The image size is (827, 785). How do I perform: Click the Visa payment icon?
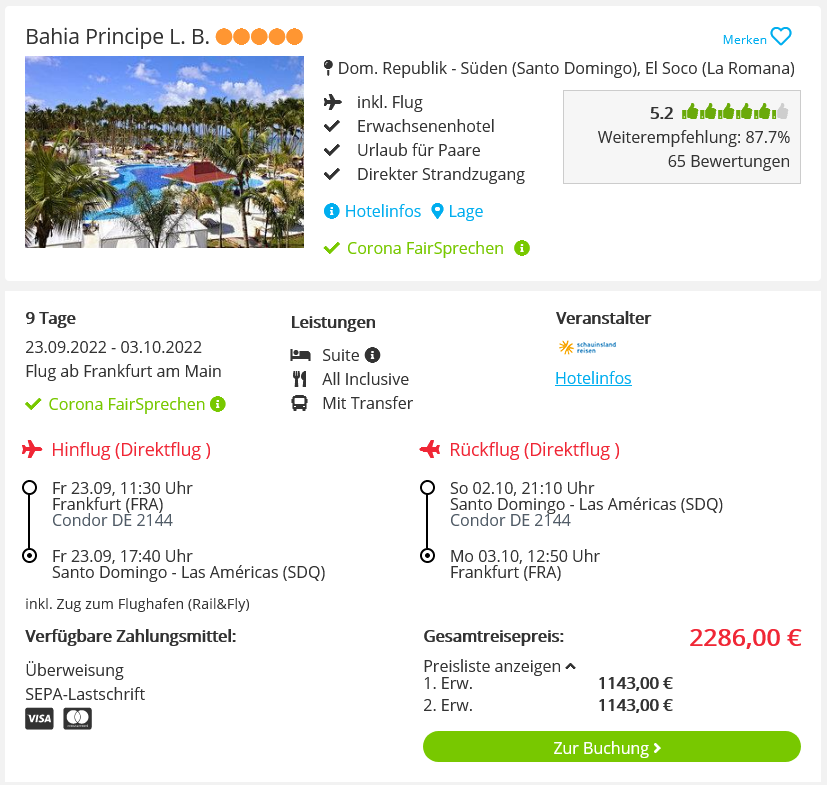pos(40,719)
